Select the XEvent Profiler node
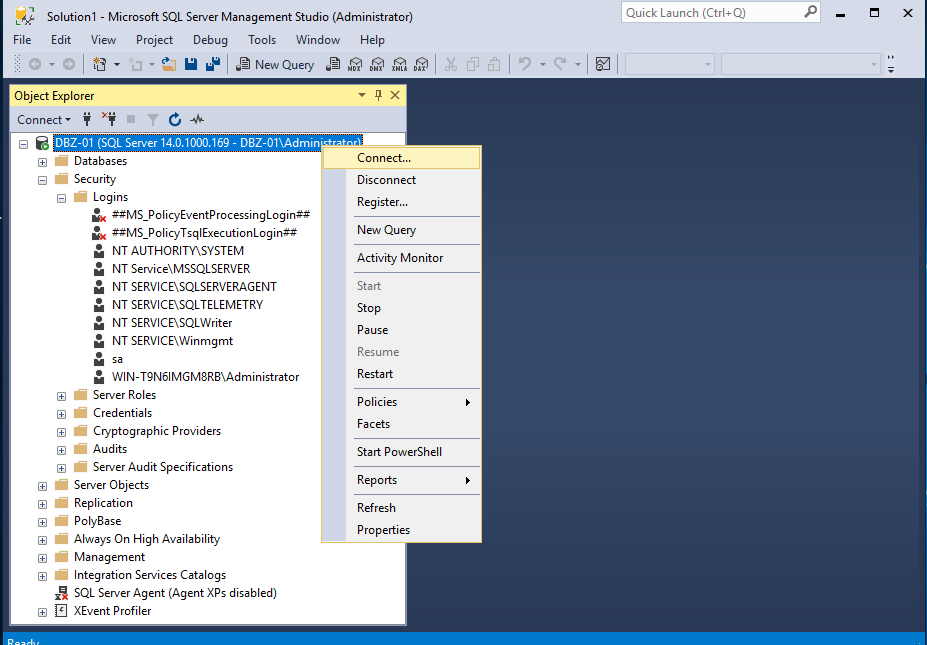The width and height of the screenshot is (927, 645). pyautogui.click(x=112, y=611)
